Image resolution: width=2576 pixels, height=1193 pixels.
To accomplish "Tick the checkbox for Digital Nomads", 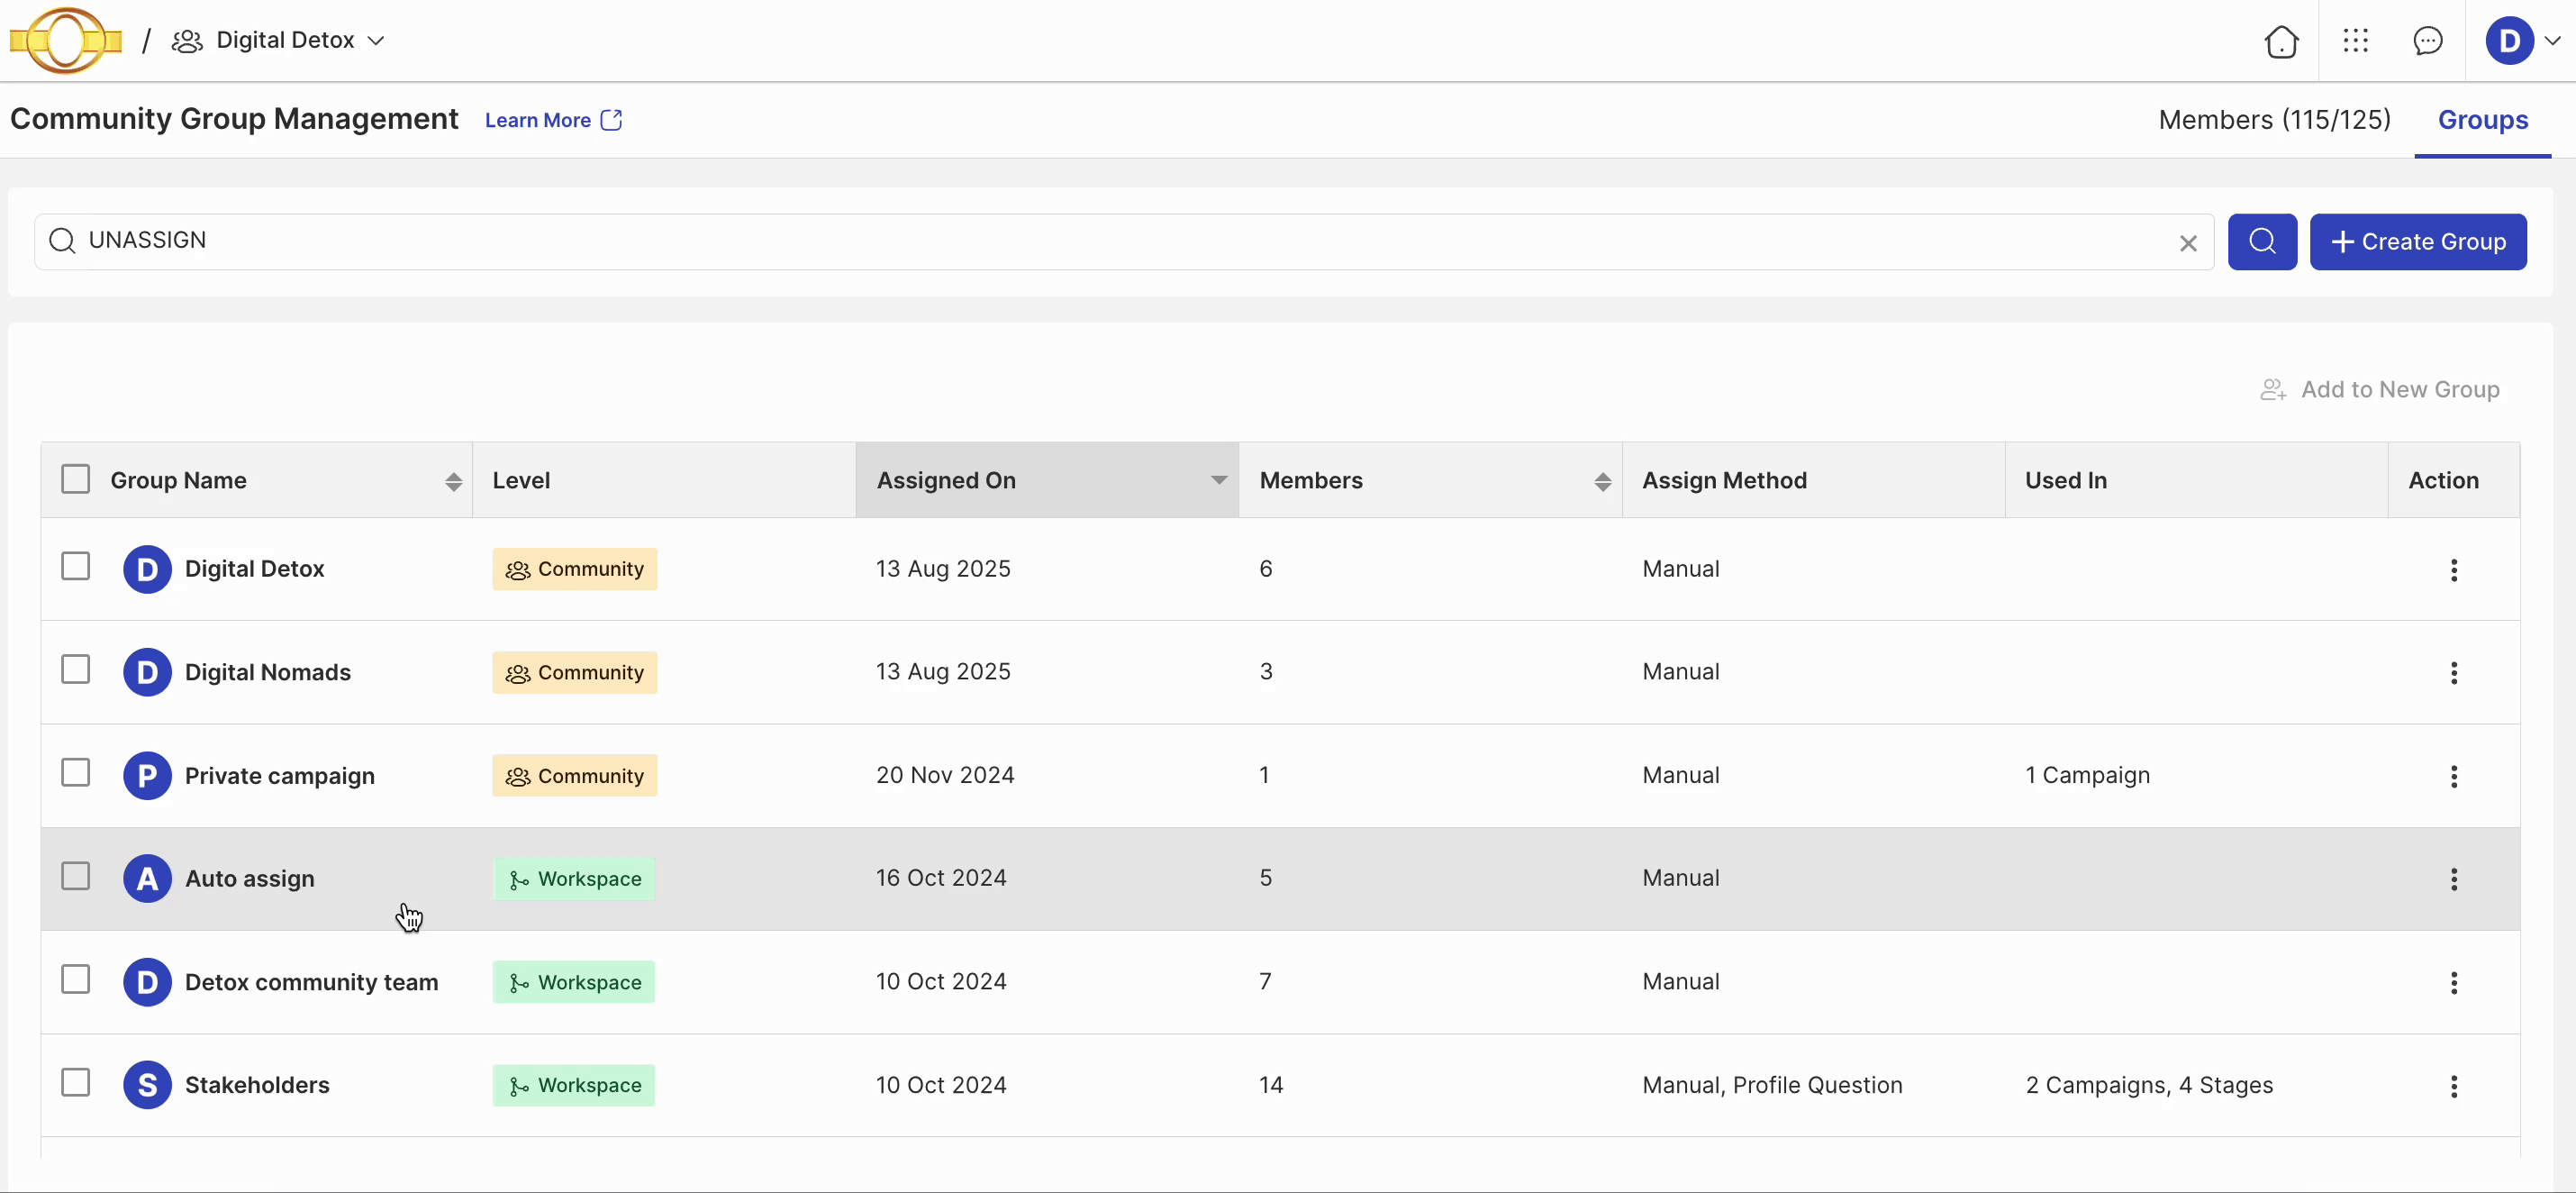I will pos(76,669).
